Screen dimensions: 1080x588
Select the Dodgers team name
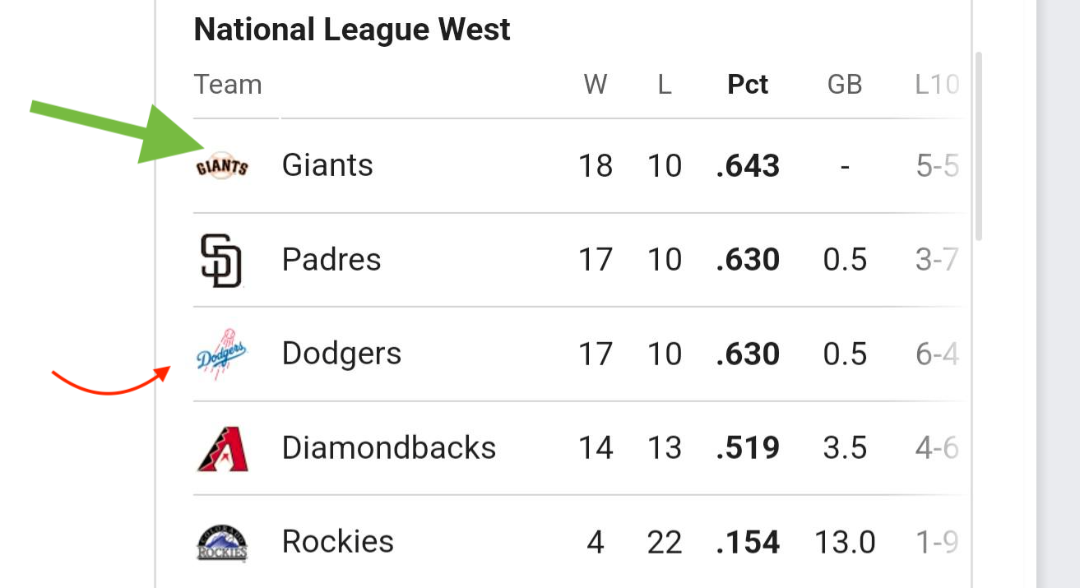[342, 354]
